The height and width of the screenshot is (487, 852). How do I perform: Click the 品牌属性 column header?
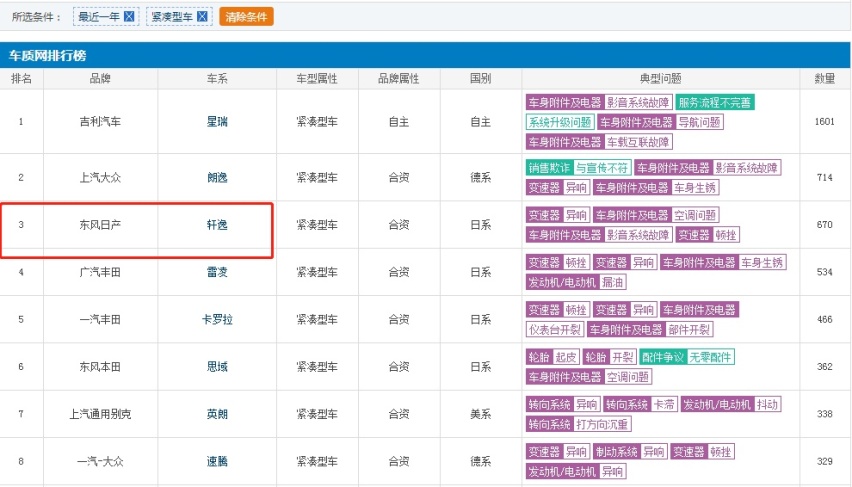tap(399, 79)
